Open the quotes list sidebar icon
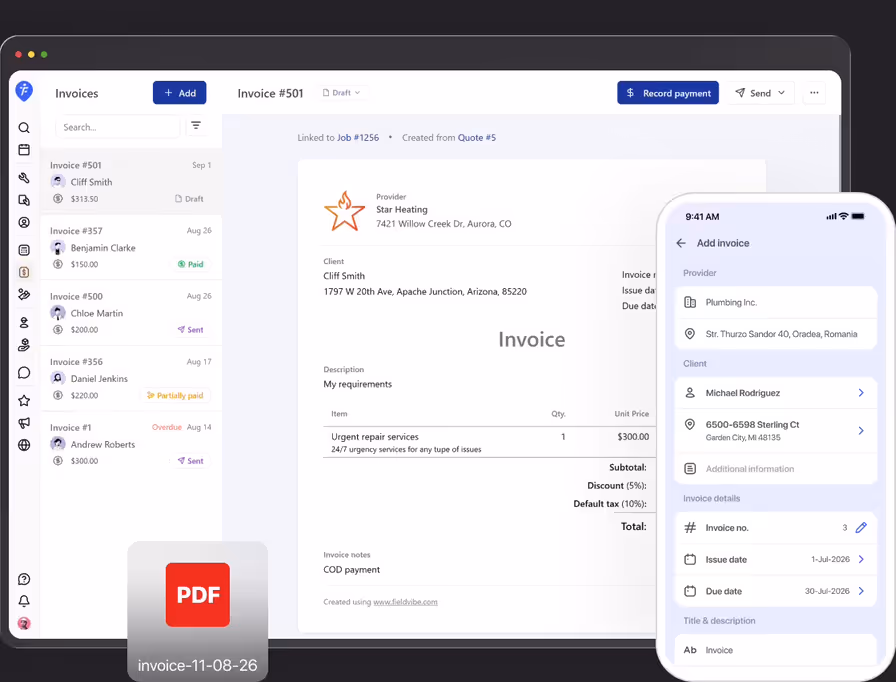The image size is (896, 682). click(x=24, y=250)
